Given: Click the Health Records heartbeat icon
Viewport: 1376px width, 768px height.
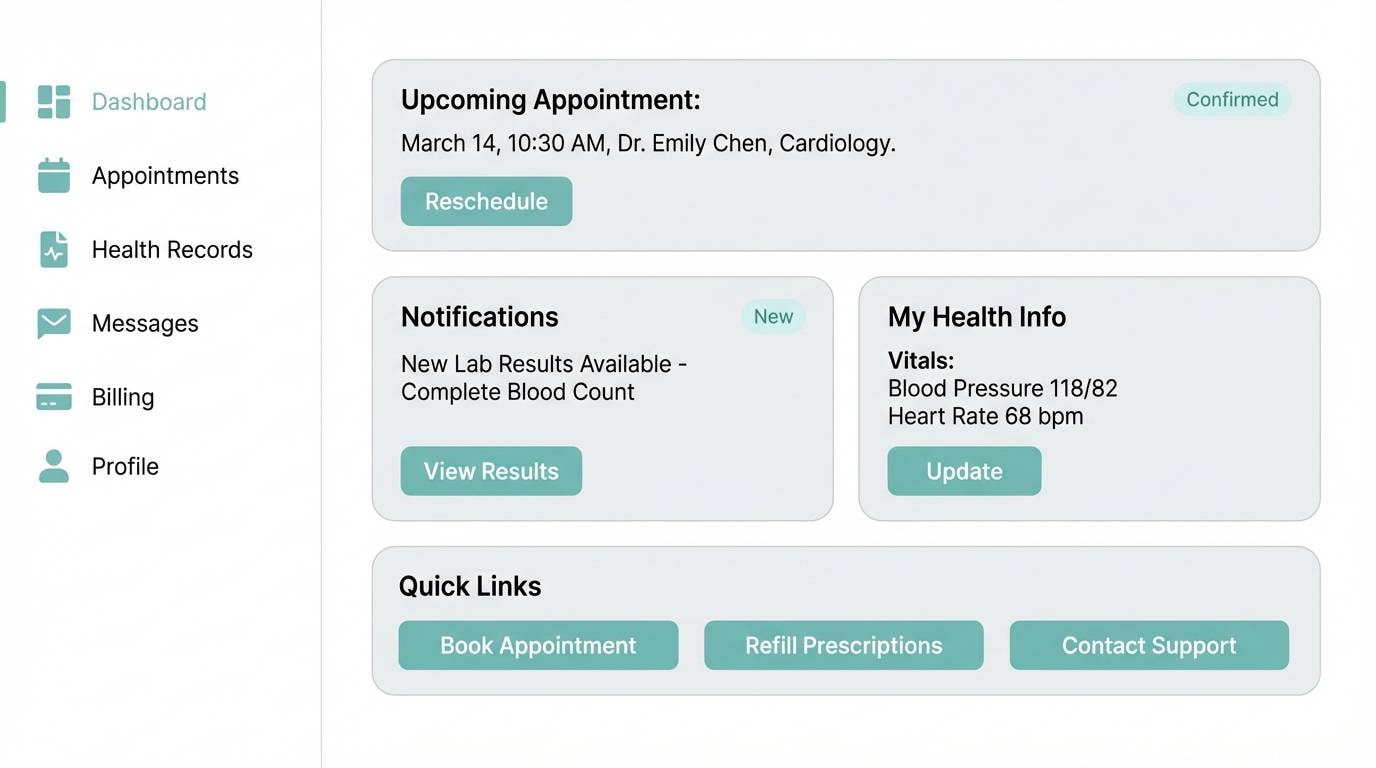Looking at the screenshot, I should 52,249.
